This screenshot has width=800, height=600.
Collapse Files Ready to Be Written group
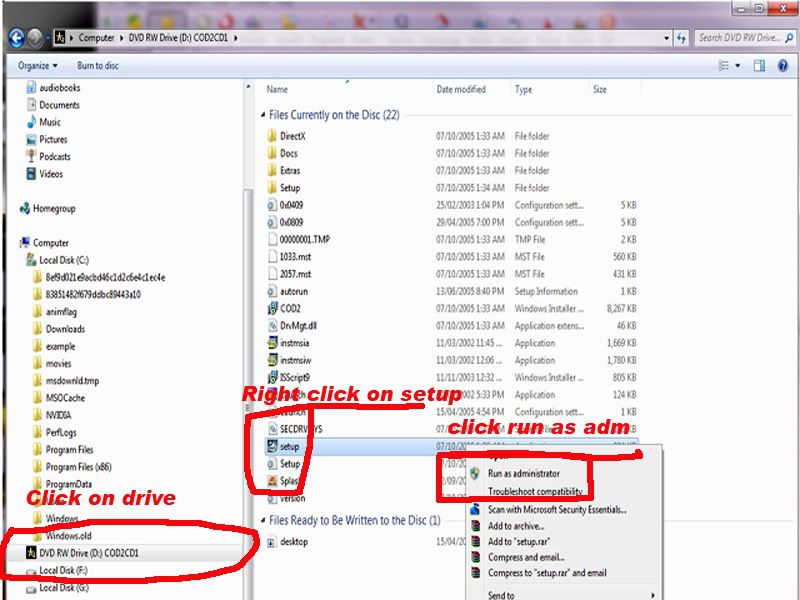[264, 521]
